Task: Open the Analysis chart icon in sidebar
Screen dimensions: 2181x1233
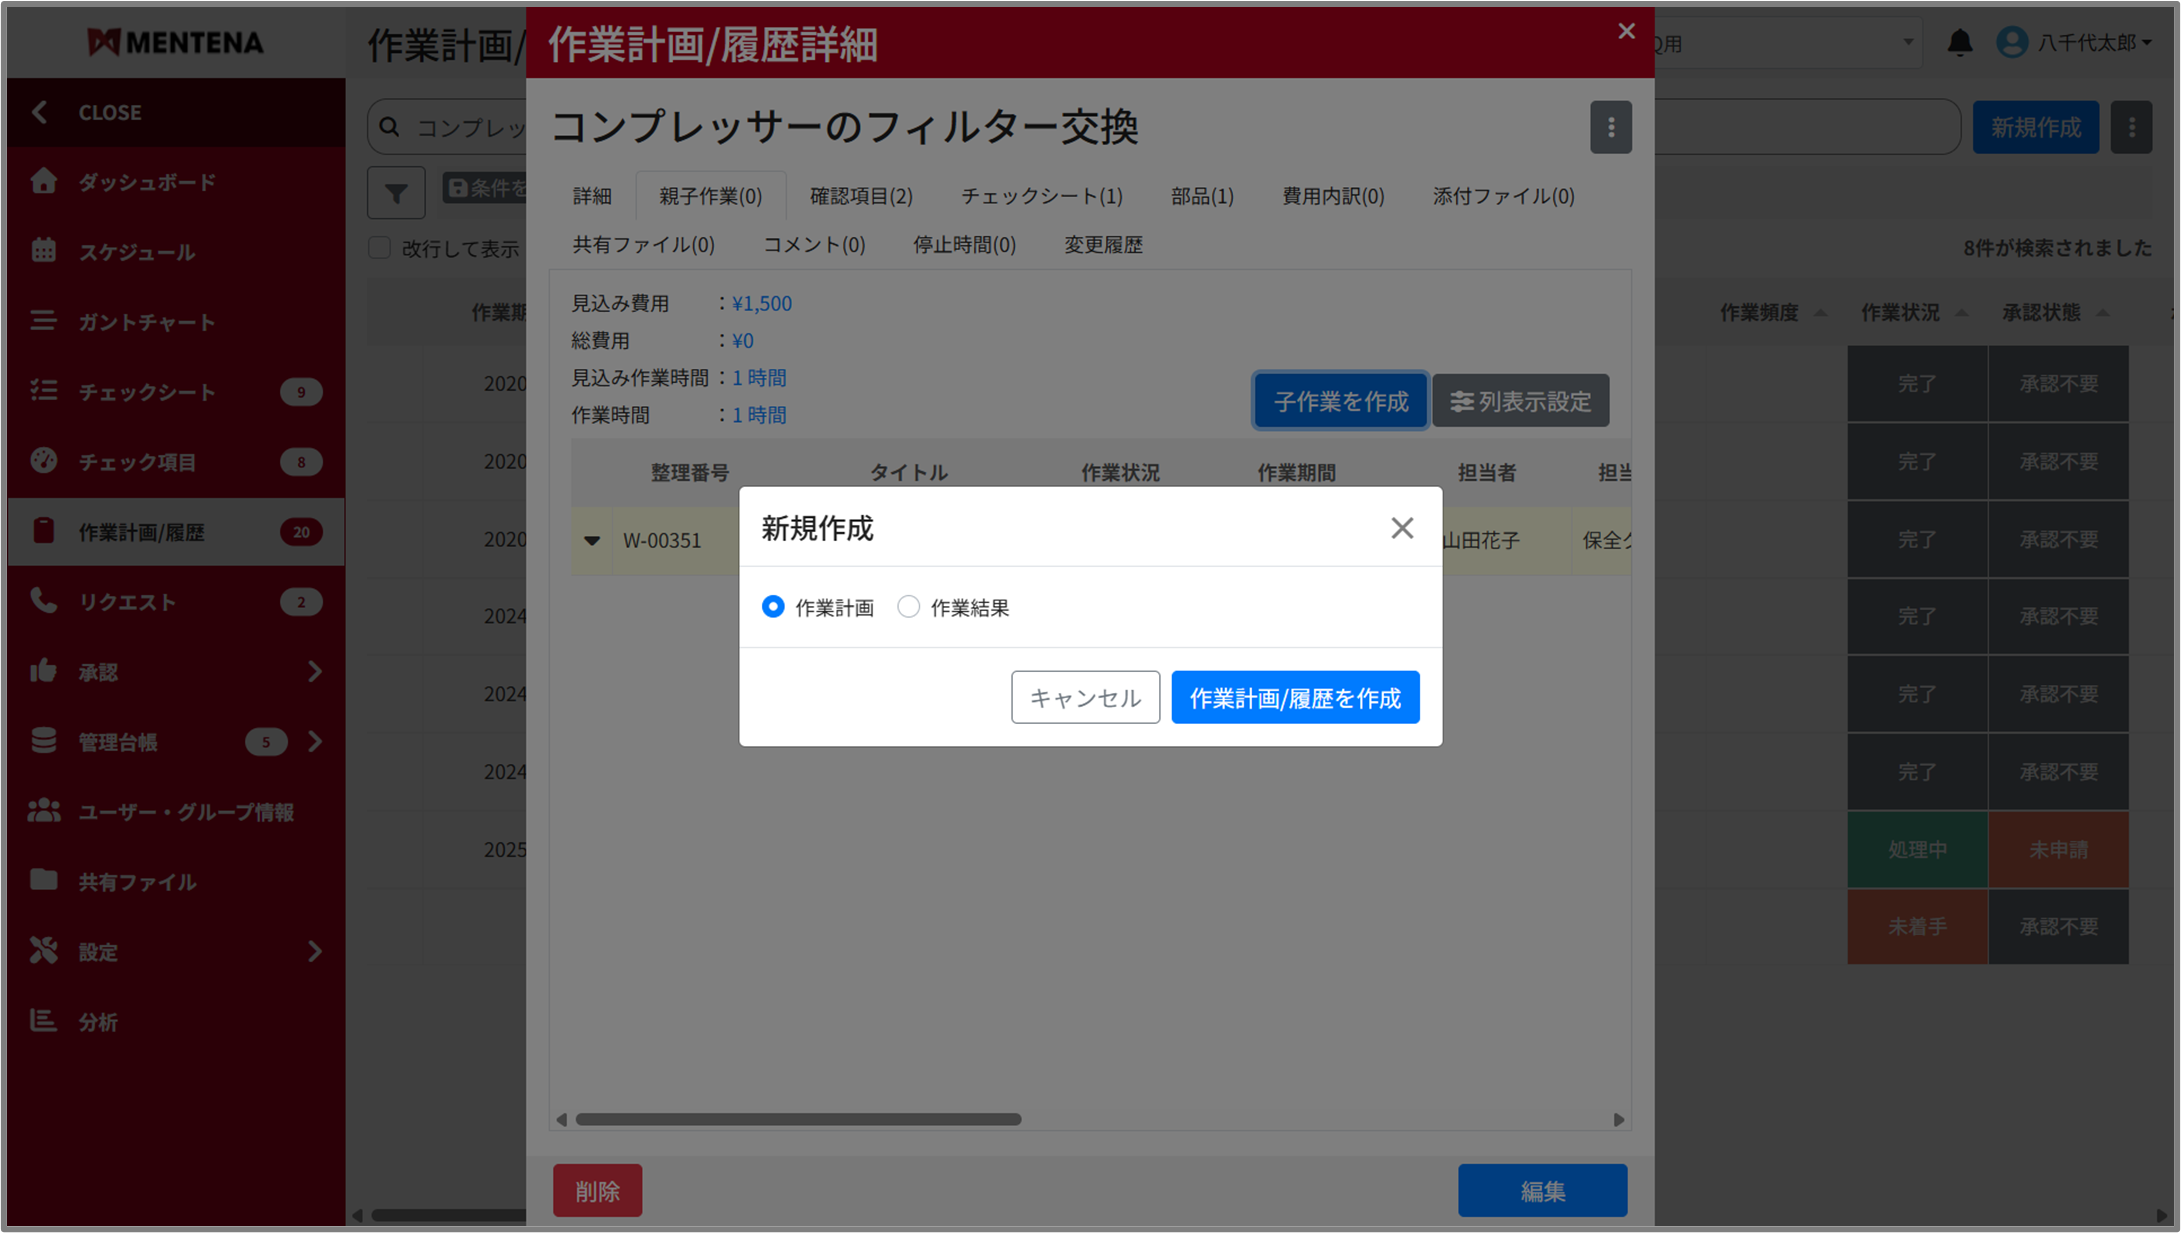Action: [44, 1021]
